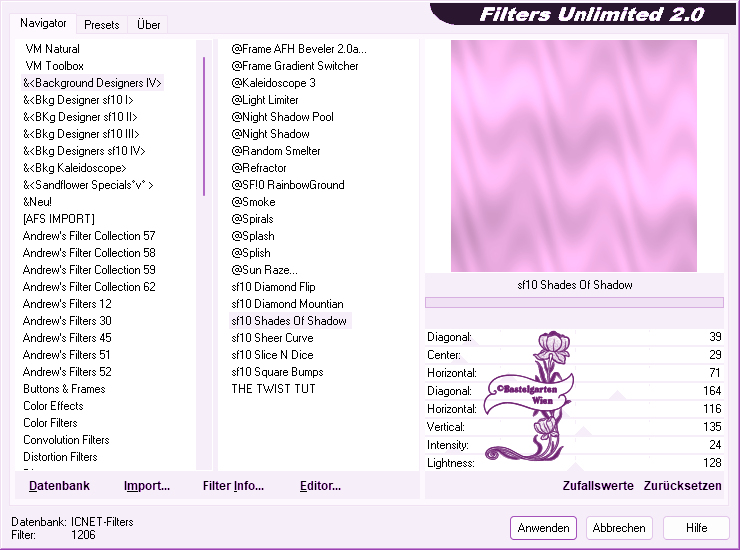Select @Sun Raze... filter
740x550 pixels.
(264, 270)
